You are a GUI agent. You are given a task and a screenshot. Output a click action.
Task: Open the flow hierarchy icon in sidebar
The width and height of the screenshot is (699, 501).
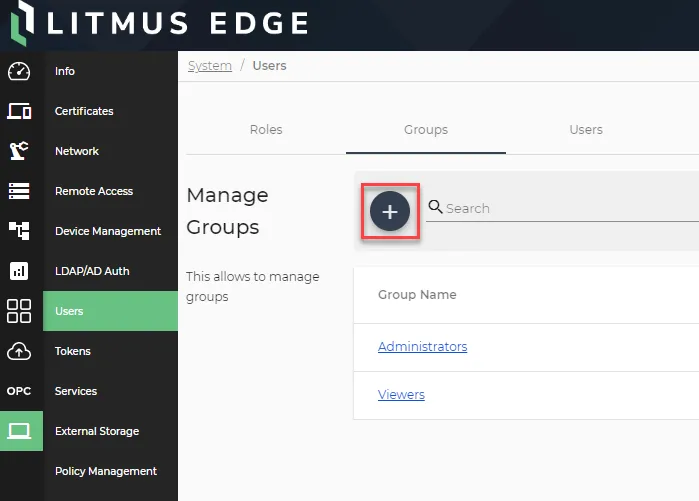[19, 231]
